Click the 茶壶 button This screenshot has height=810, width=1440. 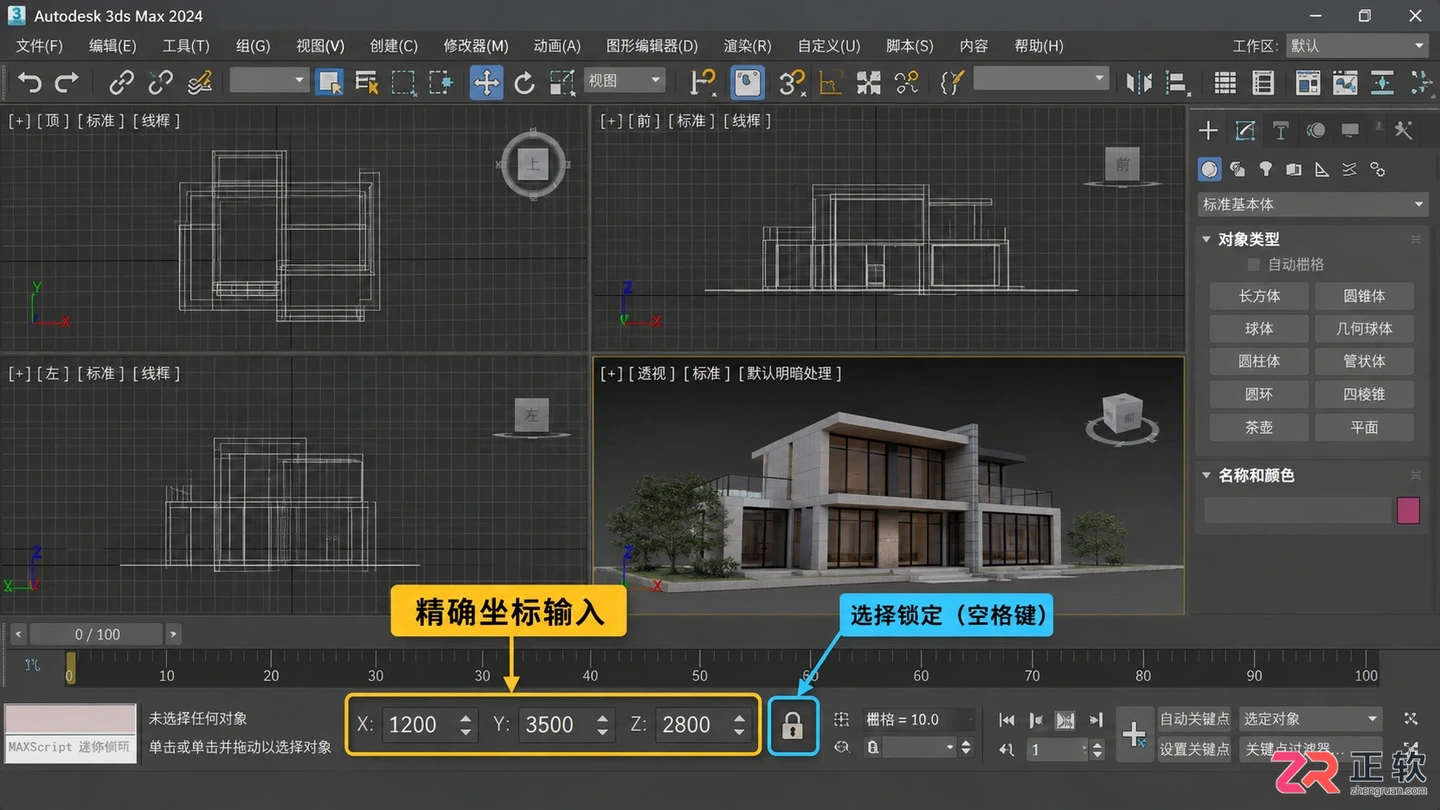(1259, 427)
